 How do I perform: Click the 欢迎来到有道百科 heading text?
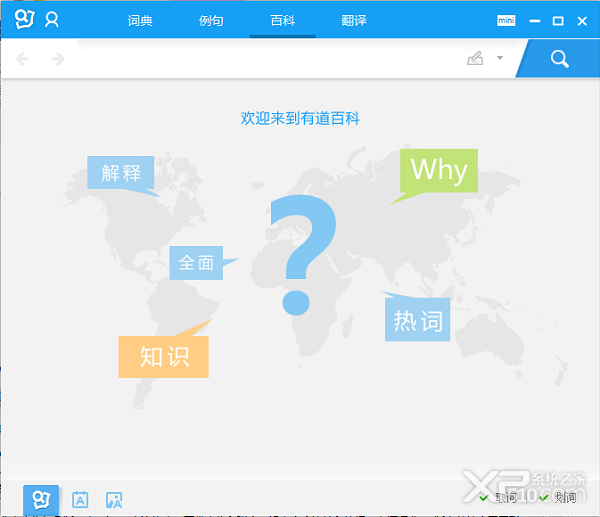click(300, 118)
